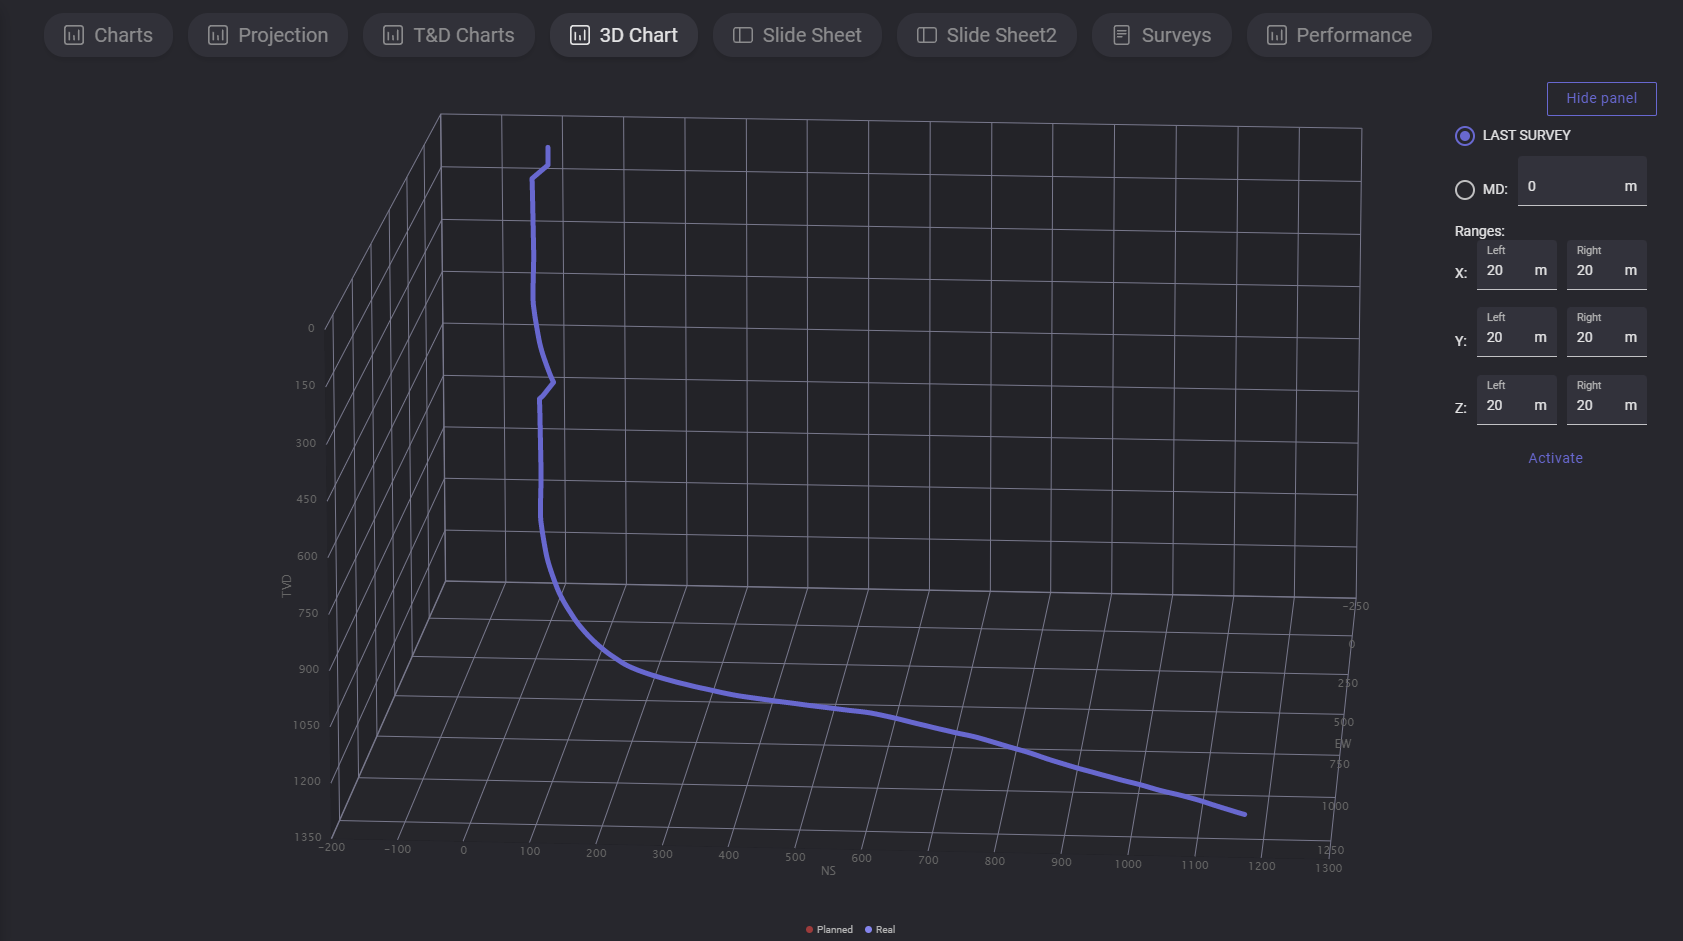Focus the MD depth input field
This screenshot has height=941, width=1683.
tap(1570, 187)
